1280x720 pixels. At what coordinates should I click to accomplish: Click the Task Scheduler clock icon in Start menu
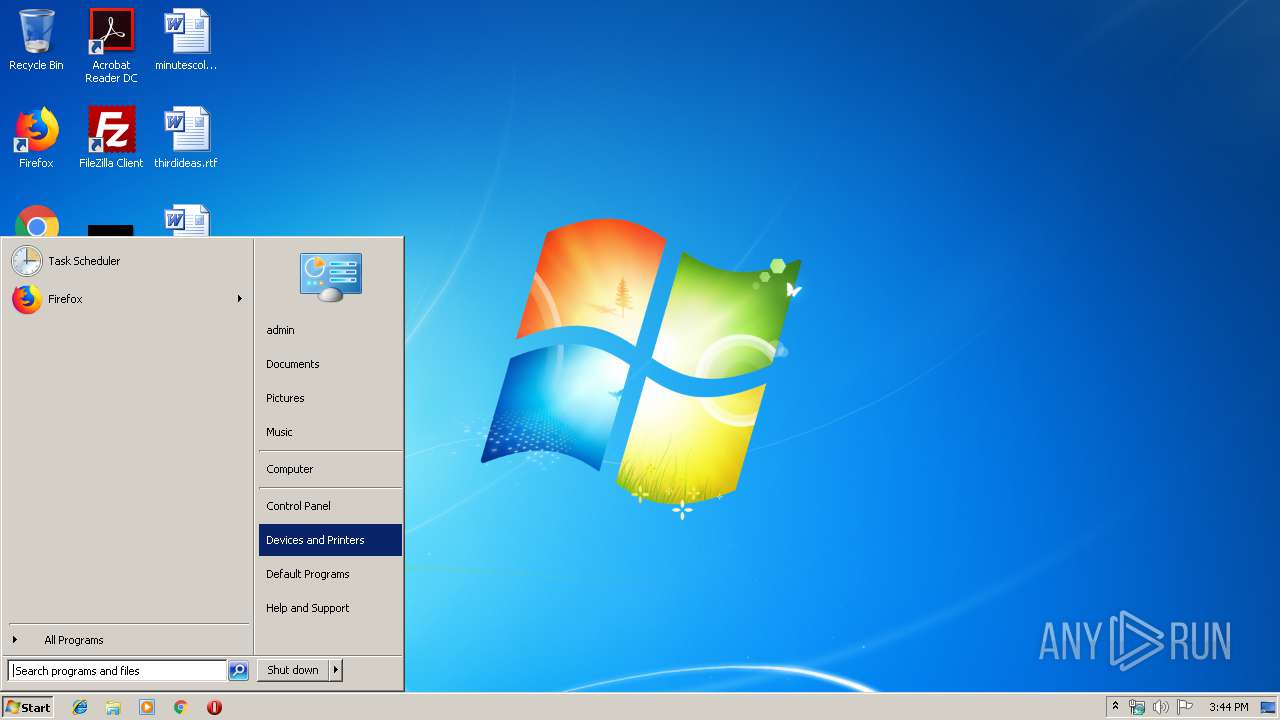(27, 261)
